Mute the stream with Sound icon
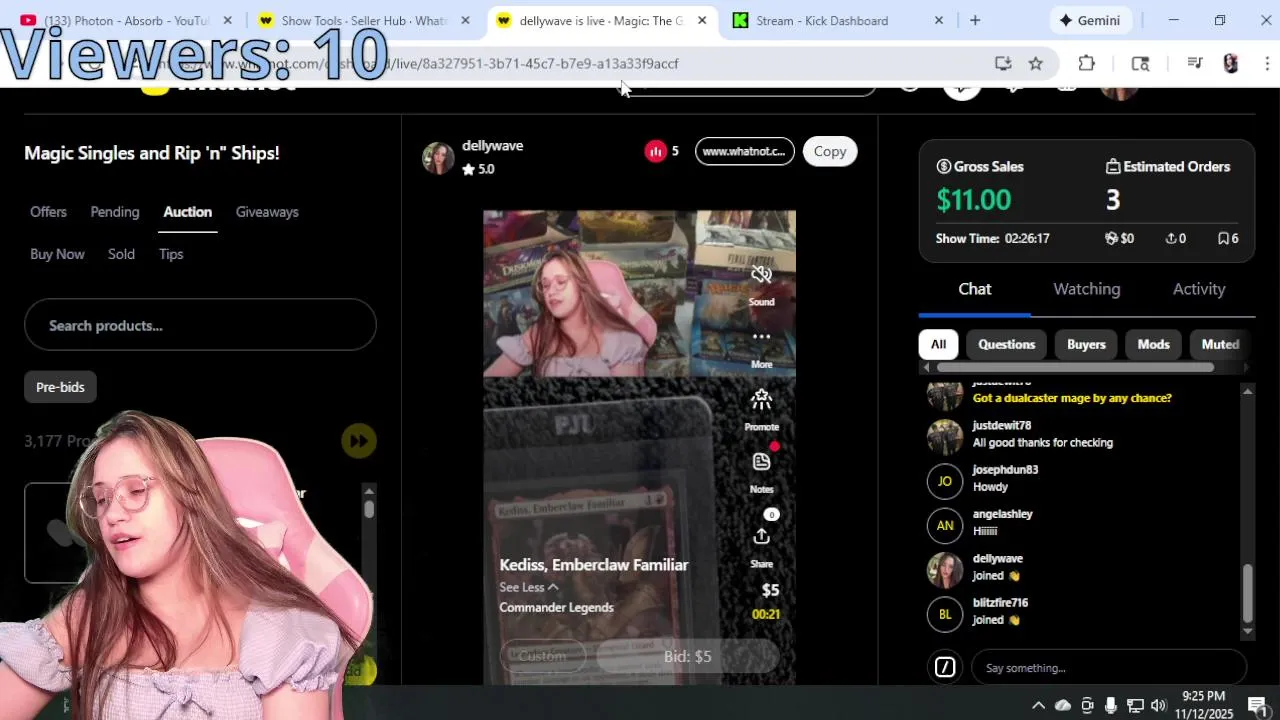The height and width of the screenshot is (720, 1280). pos(762,274)
